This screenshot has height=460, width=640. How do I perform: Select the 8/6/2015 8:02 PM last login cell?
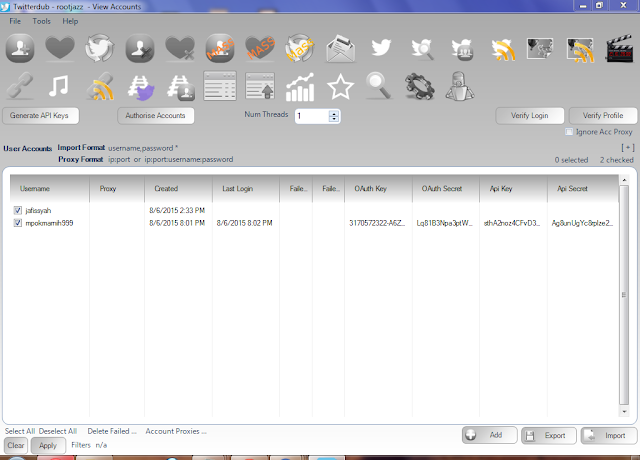point(244,223)
